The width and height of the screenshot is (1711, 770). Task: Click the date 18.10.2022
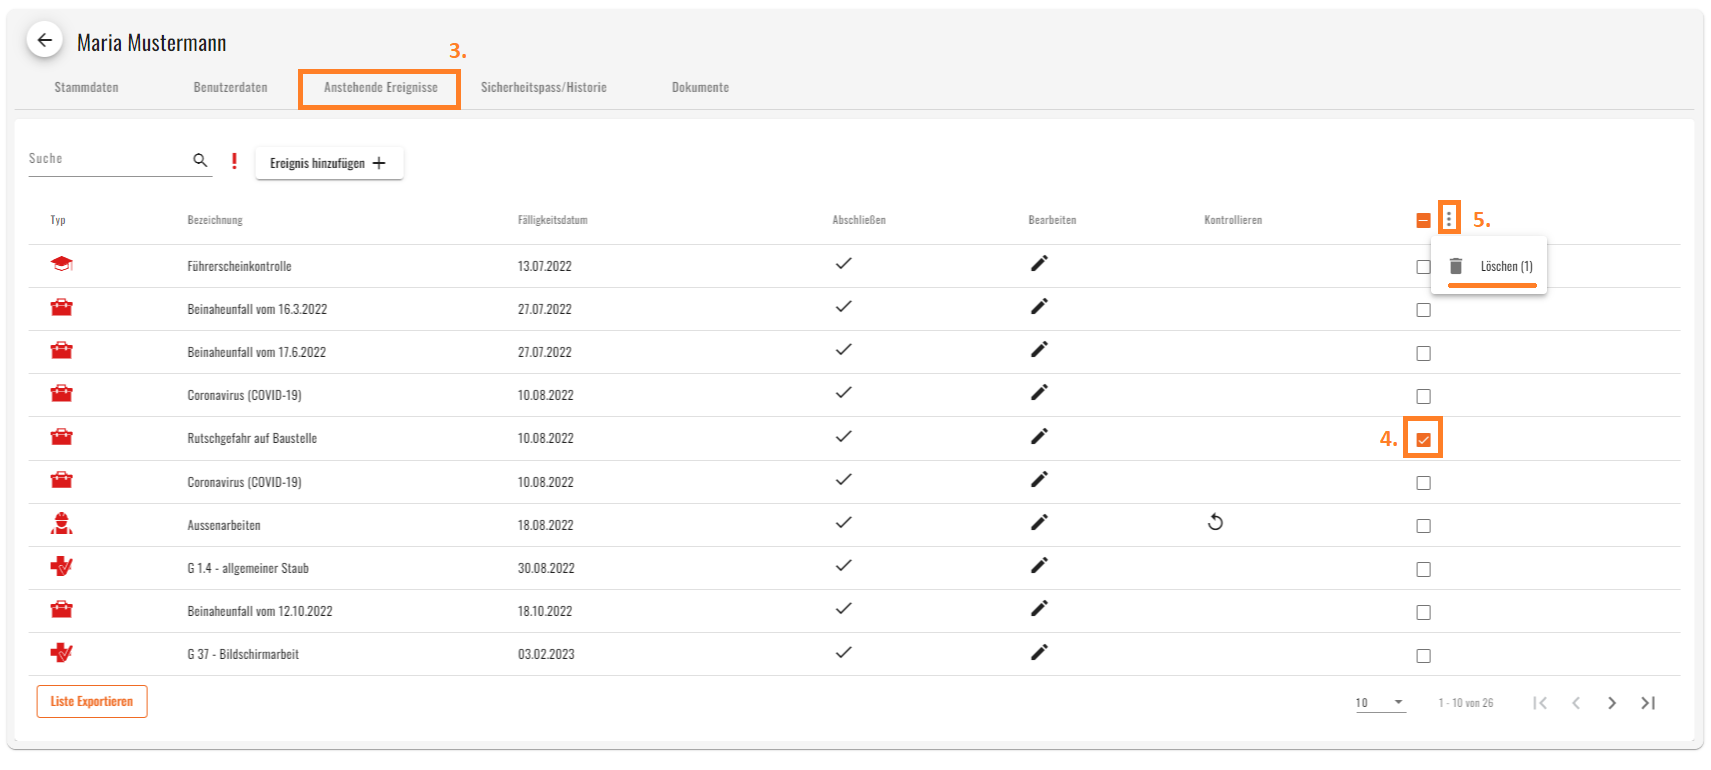click(x=545, y=611)
